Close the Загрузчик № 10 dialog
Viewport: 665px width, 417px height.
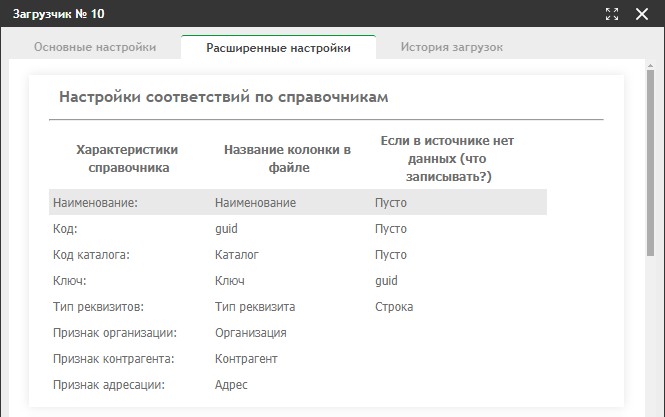point(642,14)
